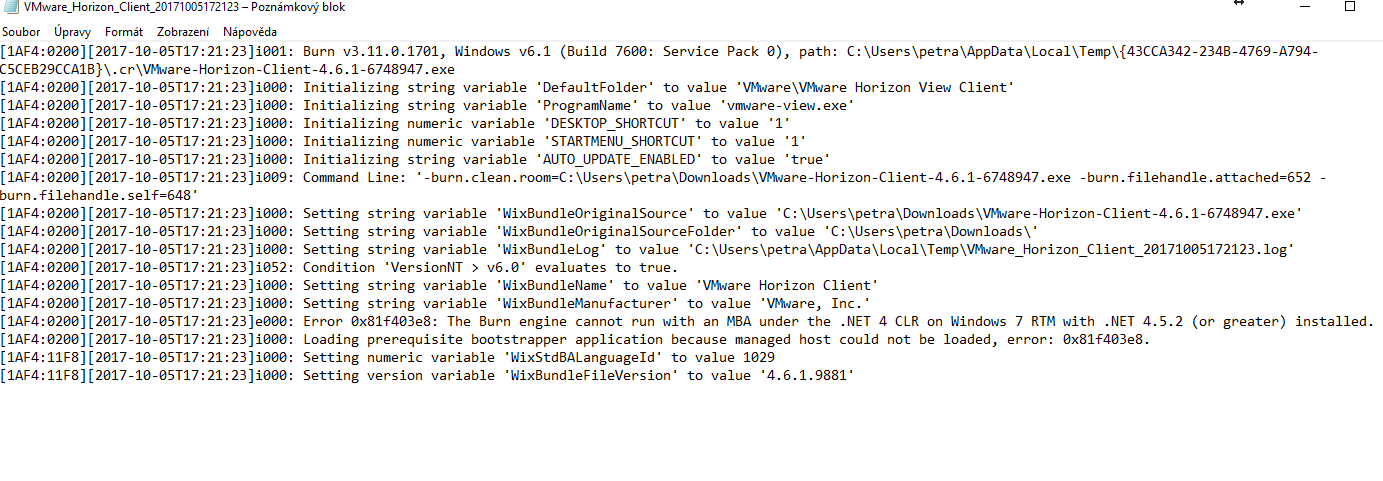Maximize the Poznámkový blok window

1349,6
